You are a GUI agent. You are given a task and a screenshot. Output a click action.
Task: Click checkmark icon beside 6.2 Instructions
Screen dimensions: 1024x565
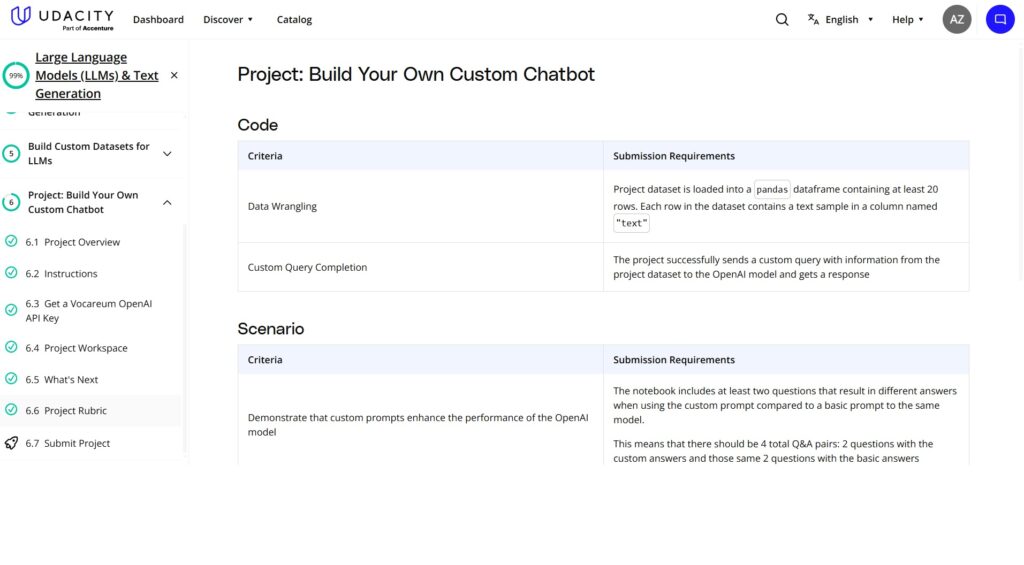coord(11,272)
